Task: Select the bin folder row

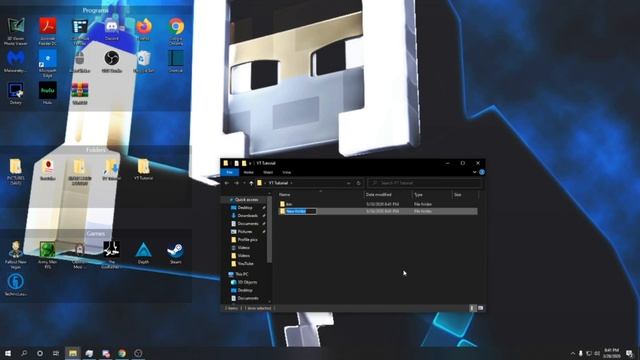Action: pyautogui.click(x=378, y=204)
